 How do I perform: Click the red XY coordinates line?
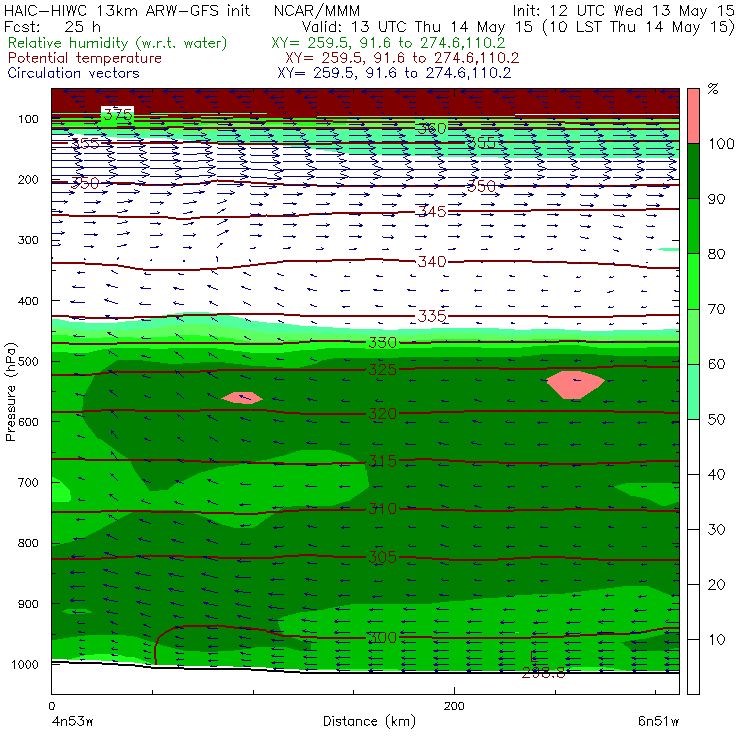point(402,59)
